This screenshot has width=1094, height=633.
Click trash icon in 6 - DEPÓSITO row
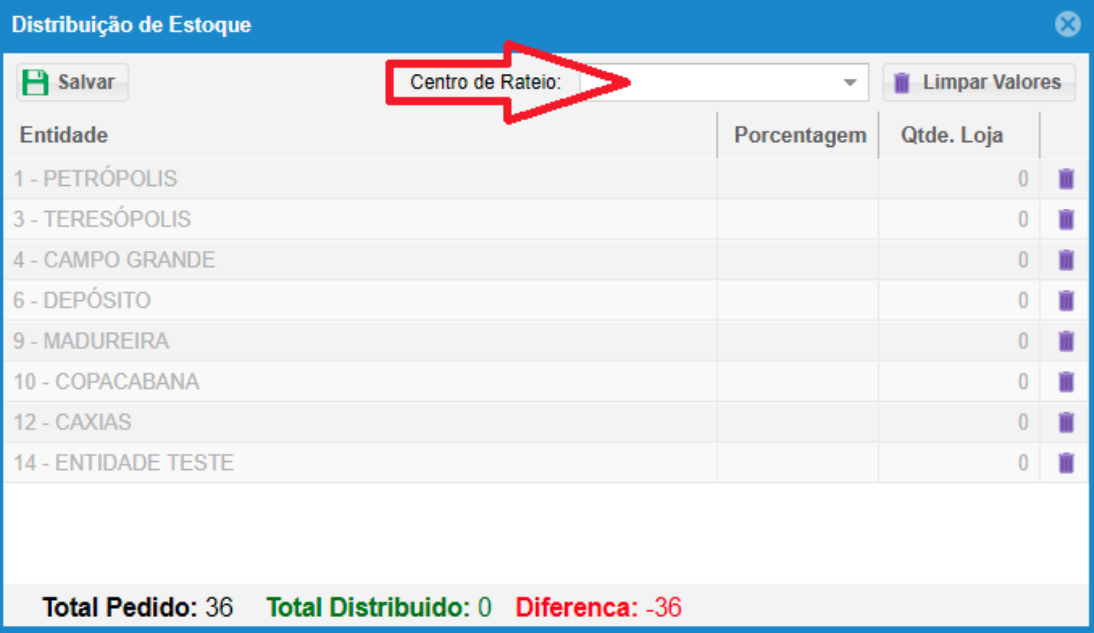(x=1066, y=301)
